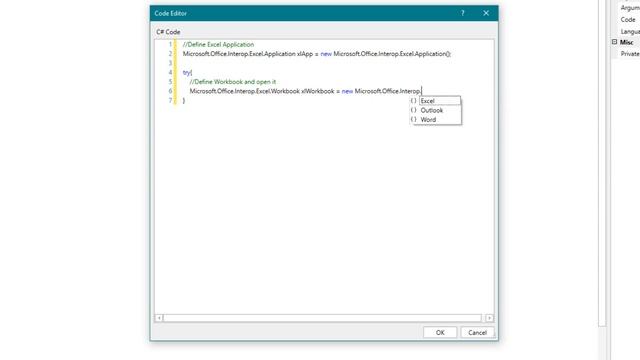Click the right arrow of horizontal scrollbar
This screenshot has height=360, width=640.
point(489,318)
